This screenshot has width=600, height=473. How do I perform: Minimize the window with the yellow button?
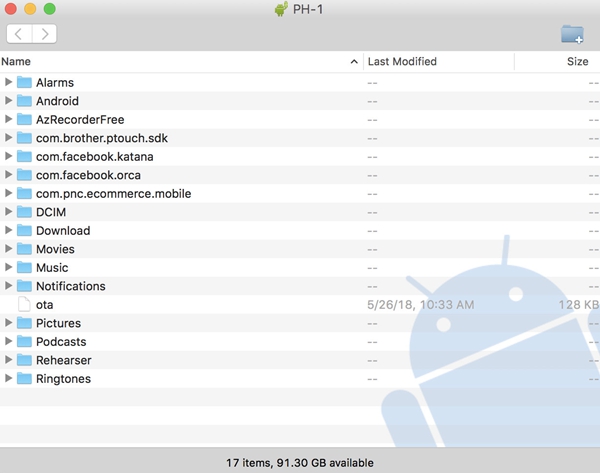pyautogui.click(x=30, y=9)
